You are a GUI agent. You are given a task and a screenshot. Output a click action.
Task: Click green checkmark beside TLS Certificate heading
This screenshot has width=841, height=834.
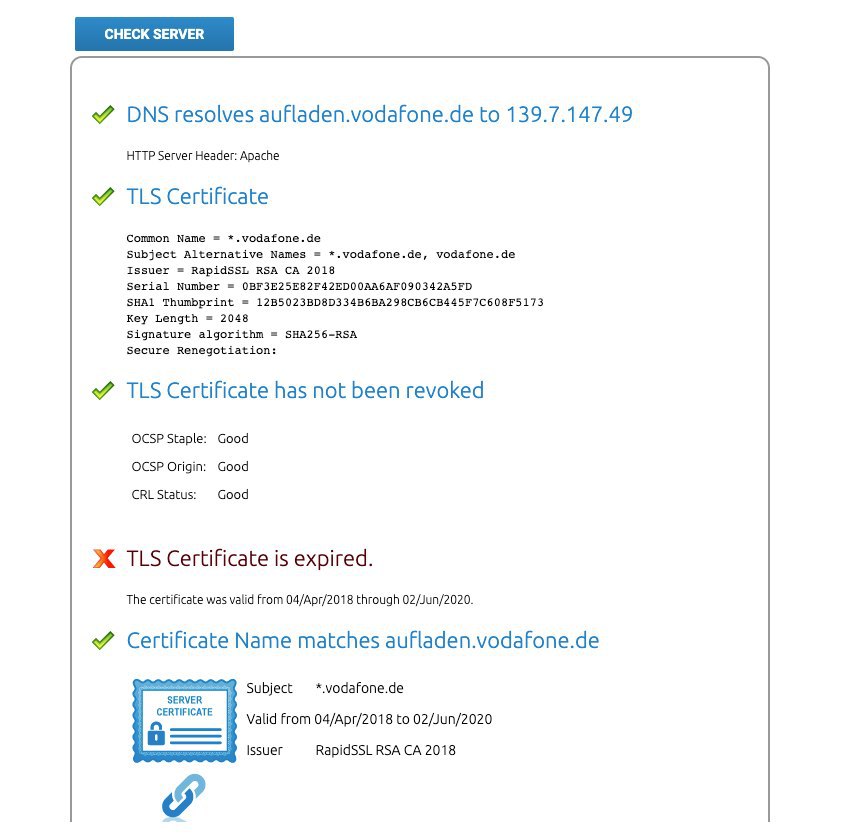[103, 196]
